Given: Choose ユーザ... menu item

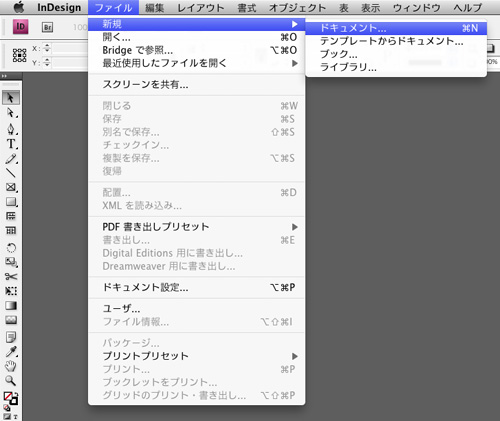Looking at the screenshot, I should [x=197, y=309].
